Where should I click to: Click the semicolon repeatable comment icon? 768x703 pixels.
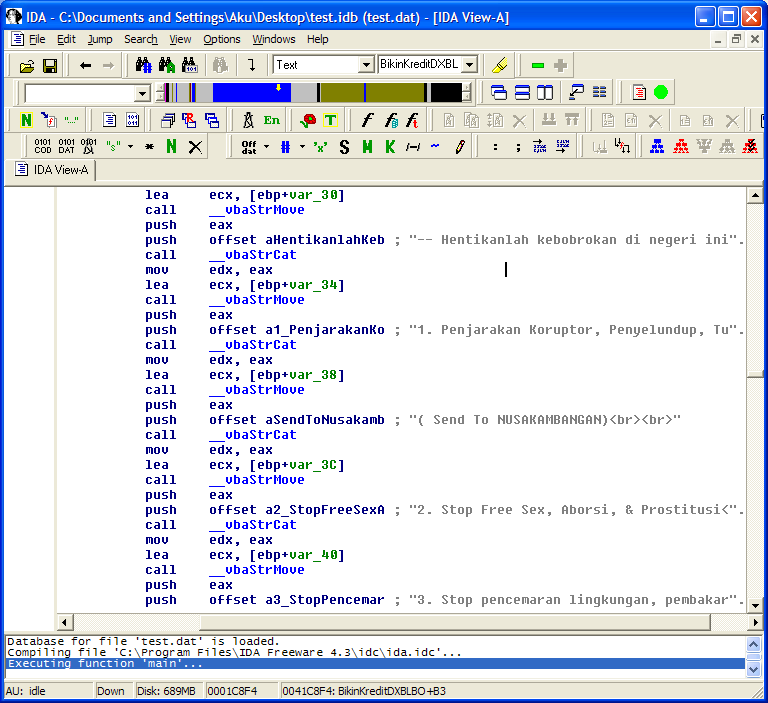click(x=518, y=147)
